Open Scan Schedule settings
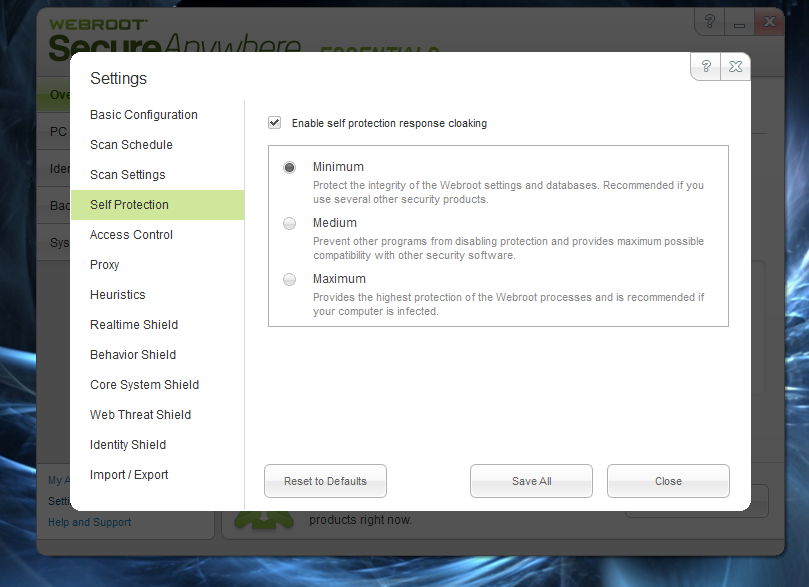 157,144
